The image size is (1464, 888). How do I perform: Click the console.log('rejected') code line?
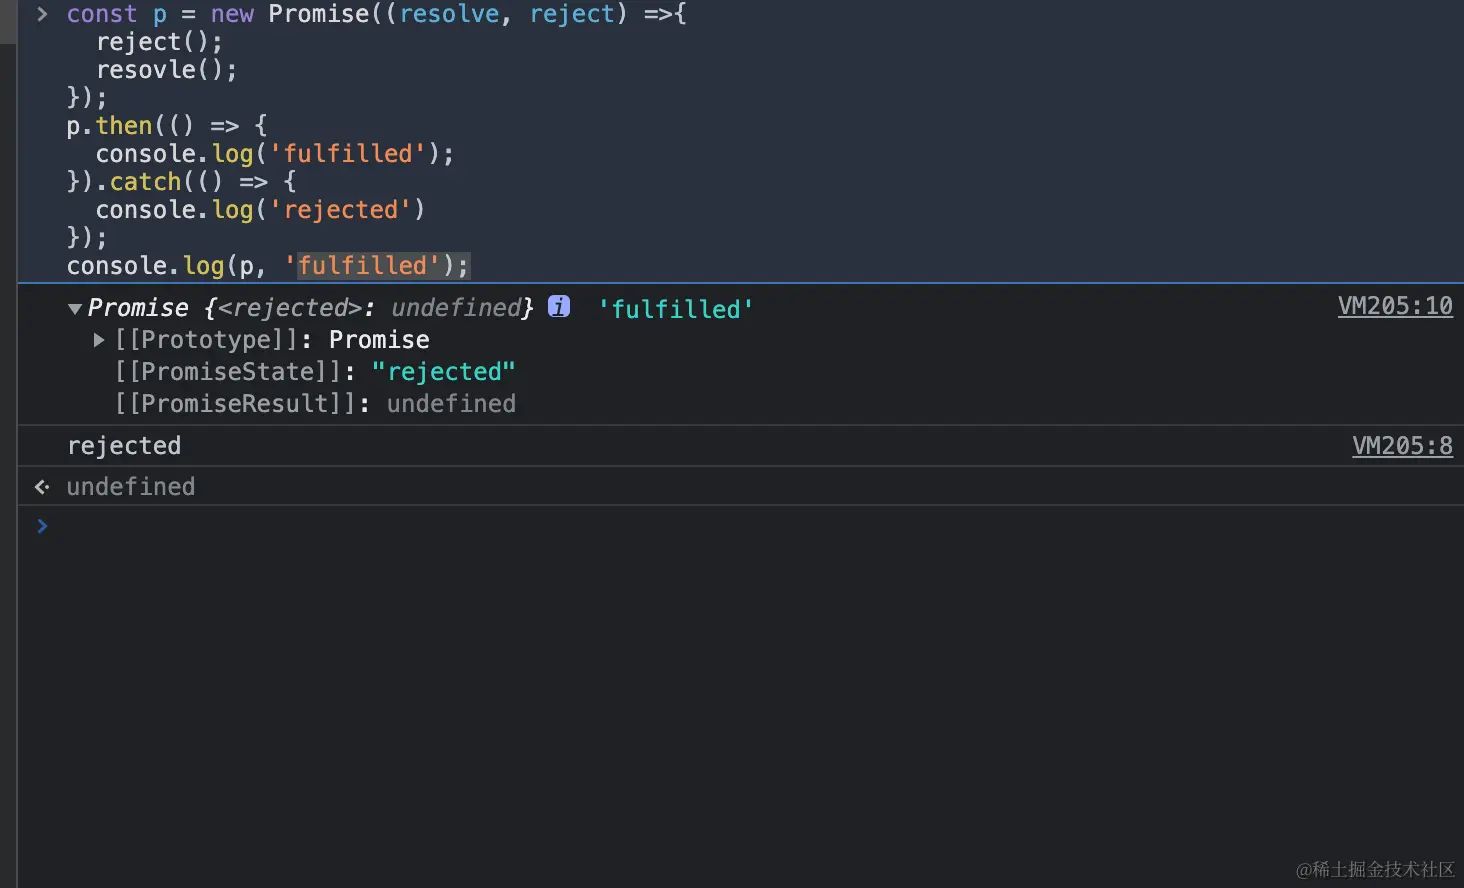(x=260, y=210)
